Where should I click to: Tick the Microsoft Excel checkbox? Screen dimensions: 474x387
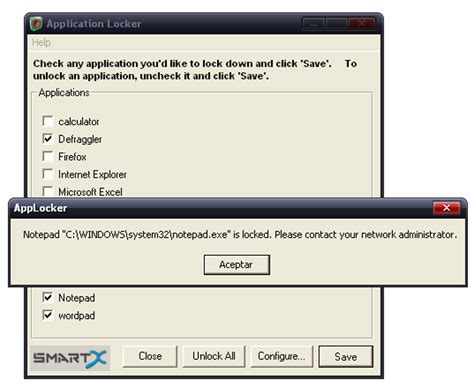click(48, 191)
